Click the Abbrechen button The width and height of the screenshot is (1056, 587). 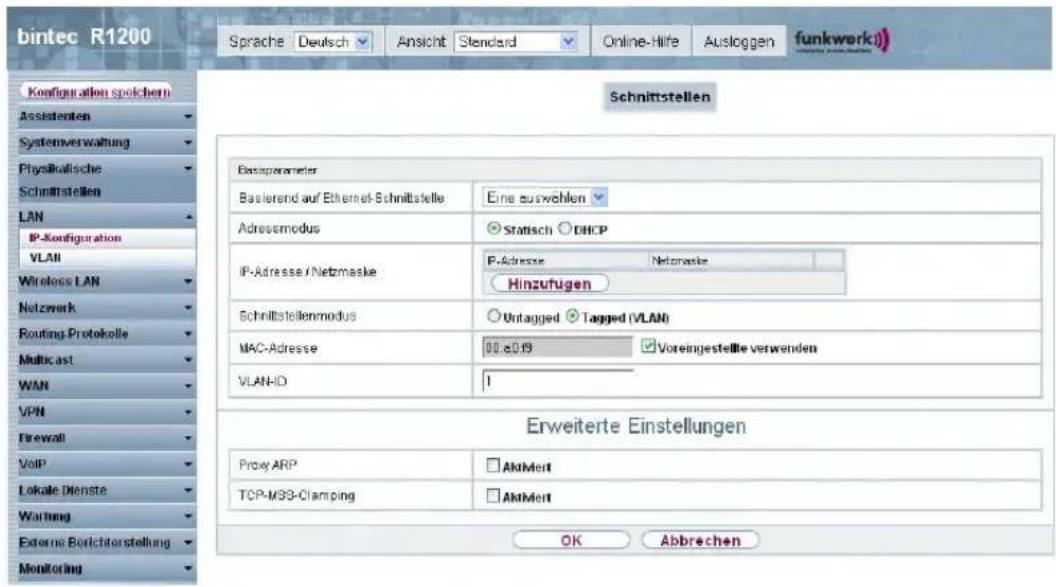(x=700, y=540)
